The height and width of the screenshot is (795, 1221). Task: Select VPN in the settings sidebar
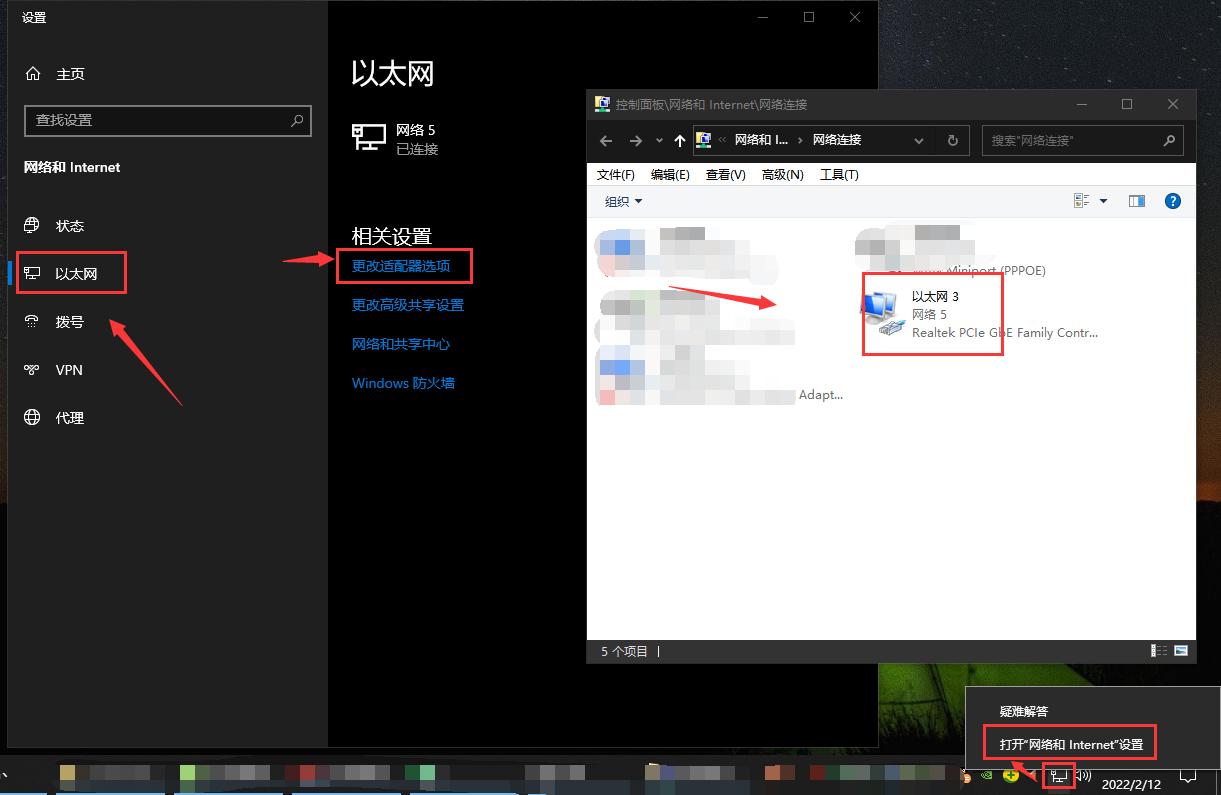[69, 370]
